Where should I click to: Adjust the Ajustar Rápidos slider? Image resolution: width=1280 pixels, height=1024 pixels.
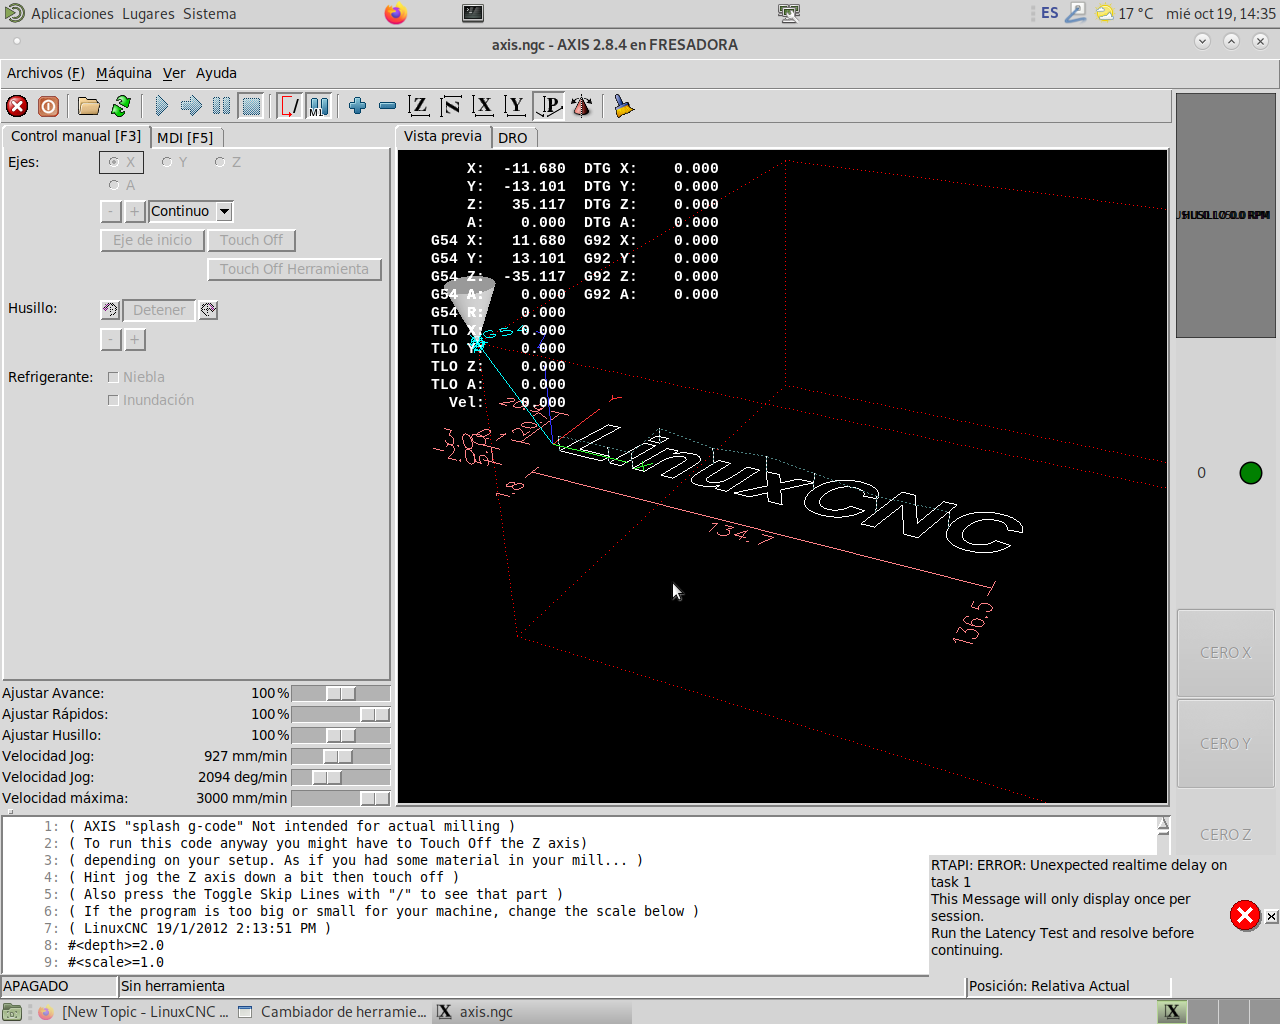375,714
